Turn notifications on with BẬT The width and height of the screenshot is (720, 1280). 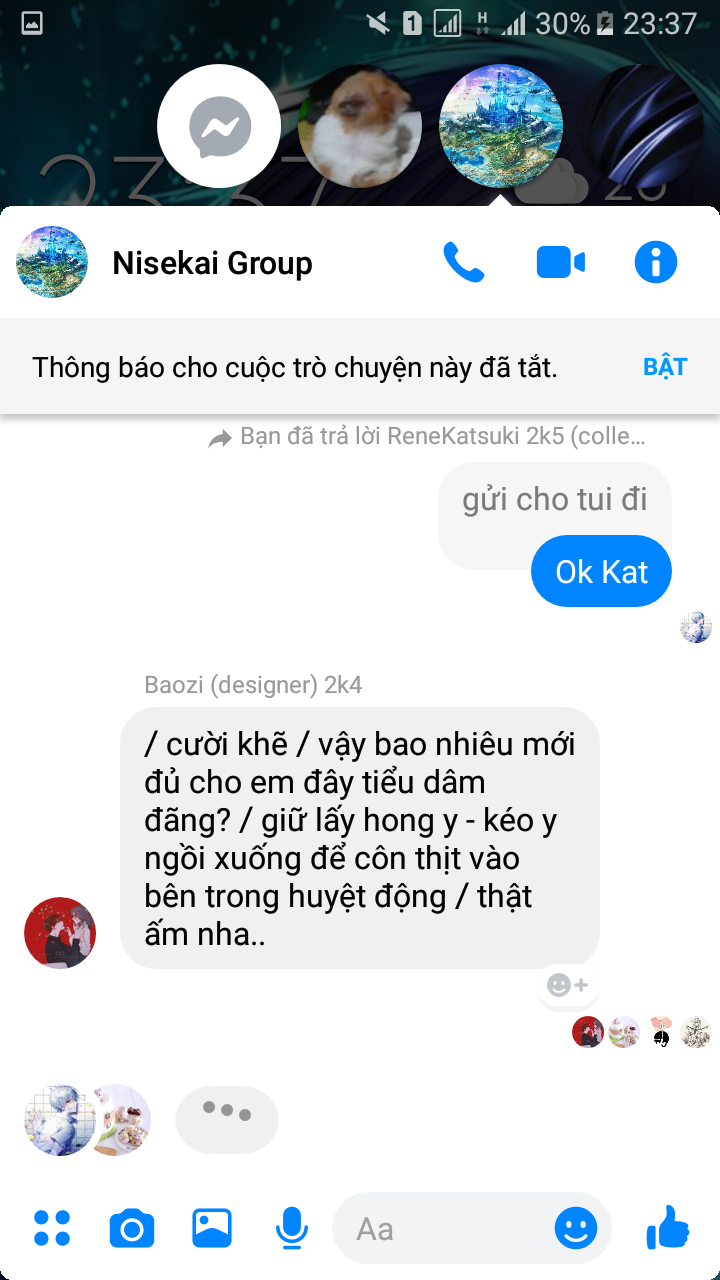coord(665,366)
